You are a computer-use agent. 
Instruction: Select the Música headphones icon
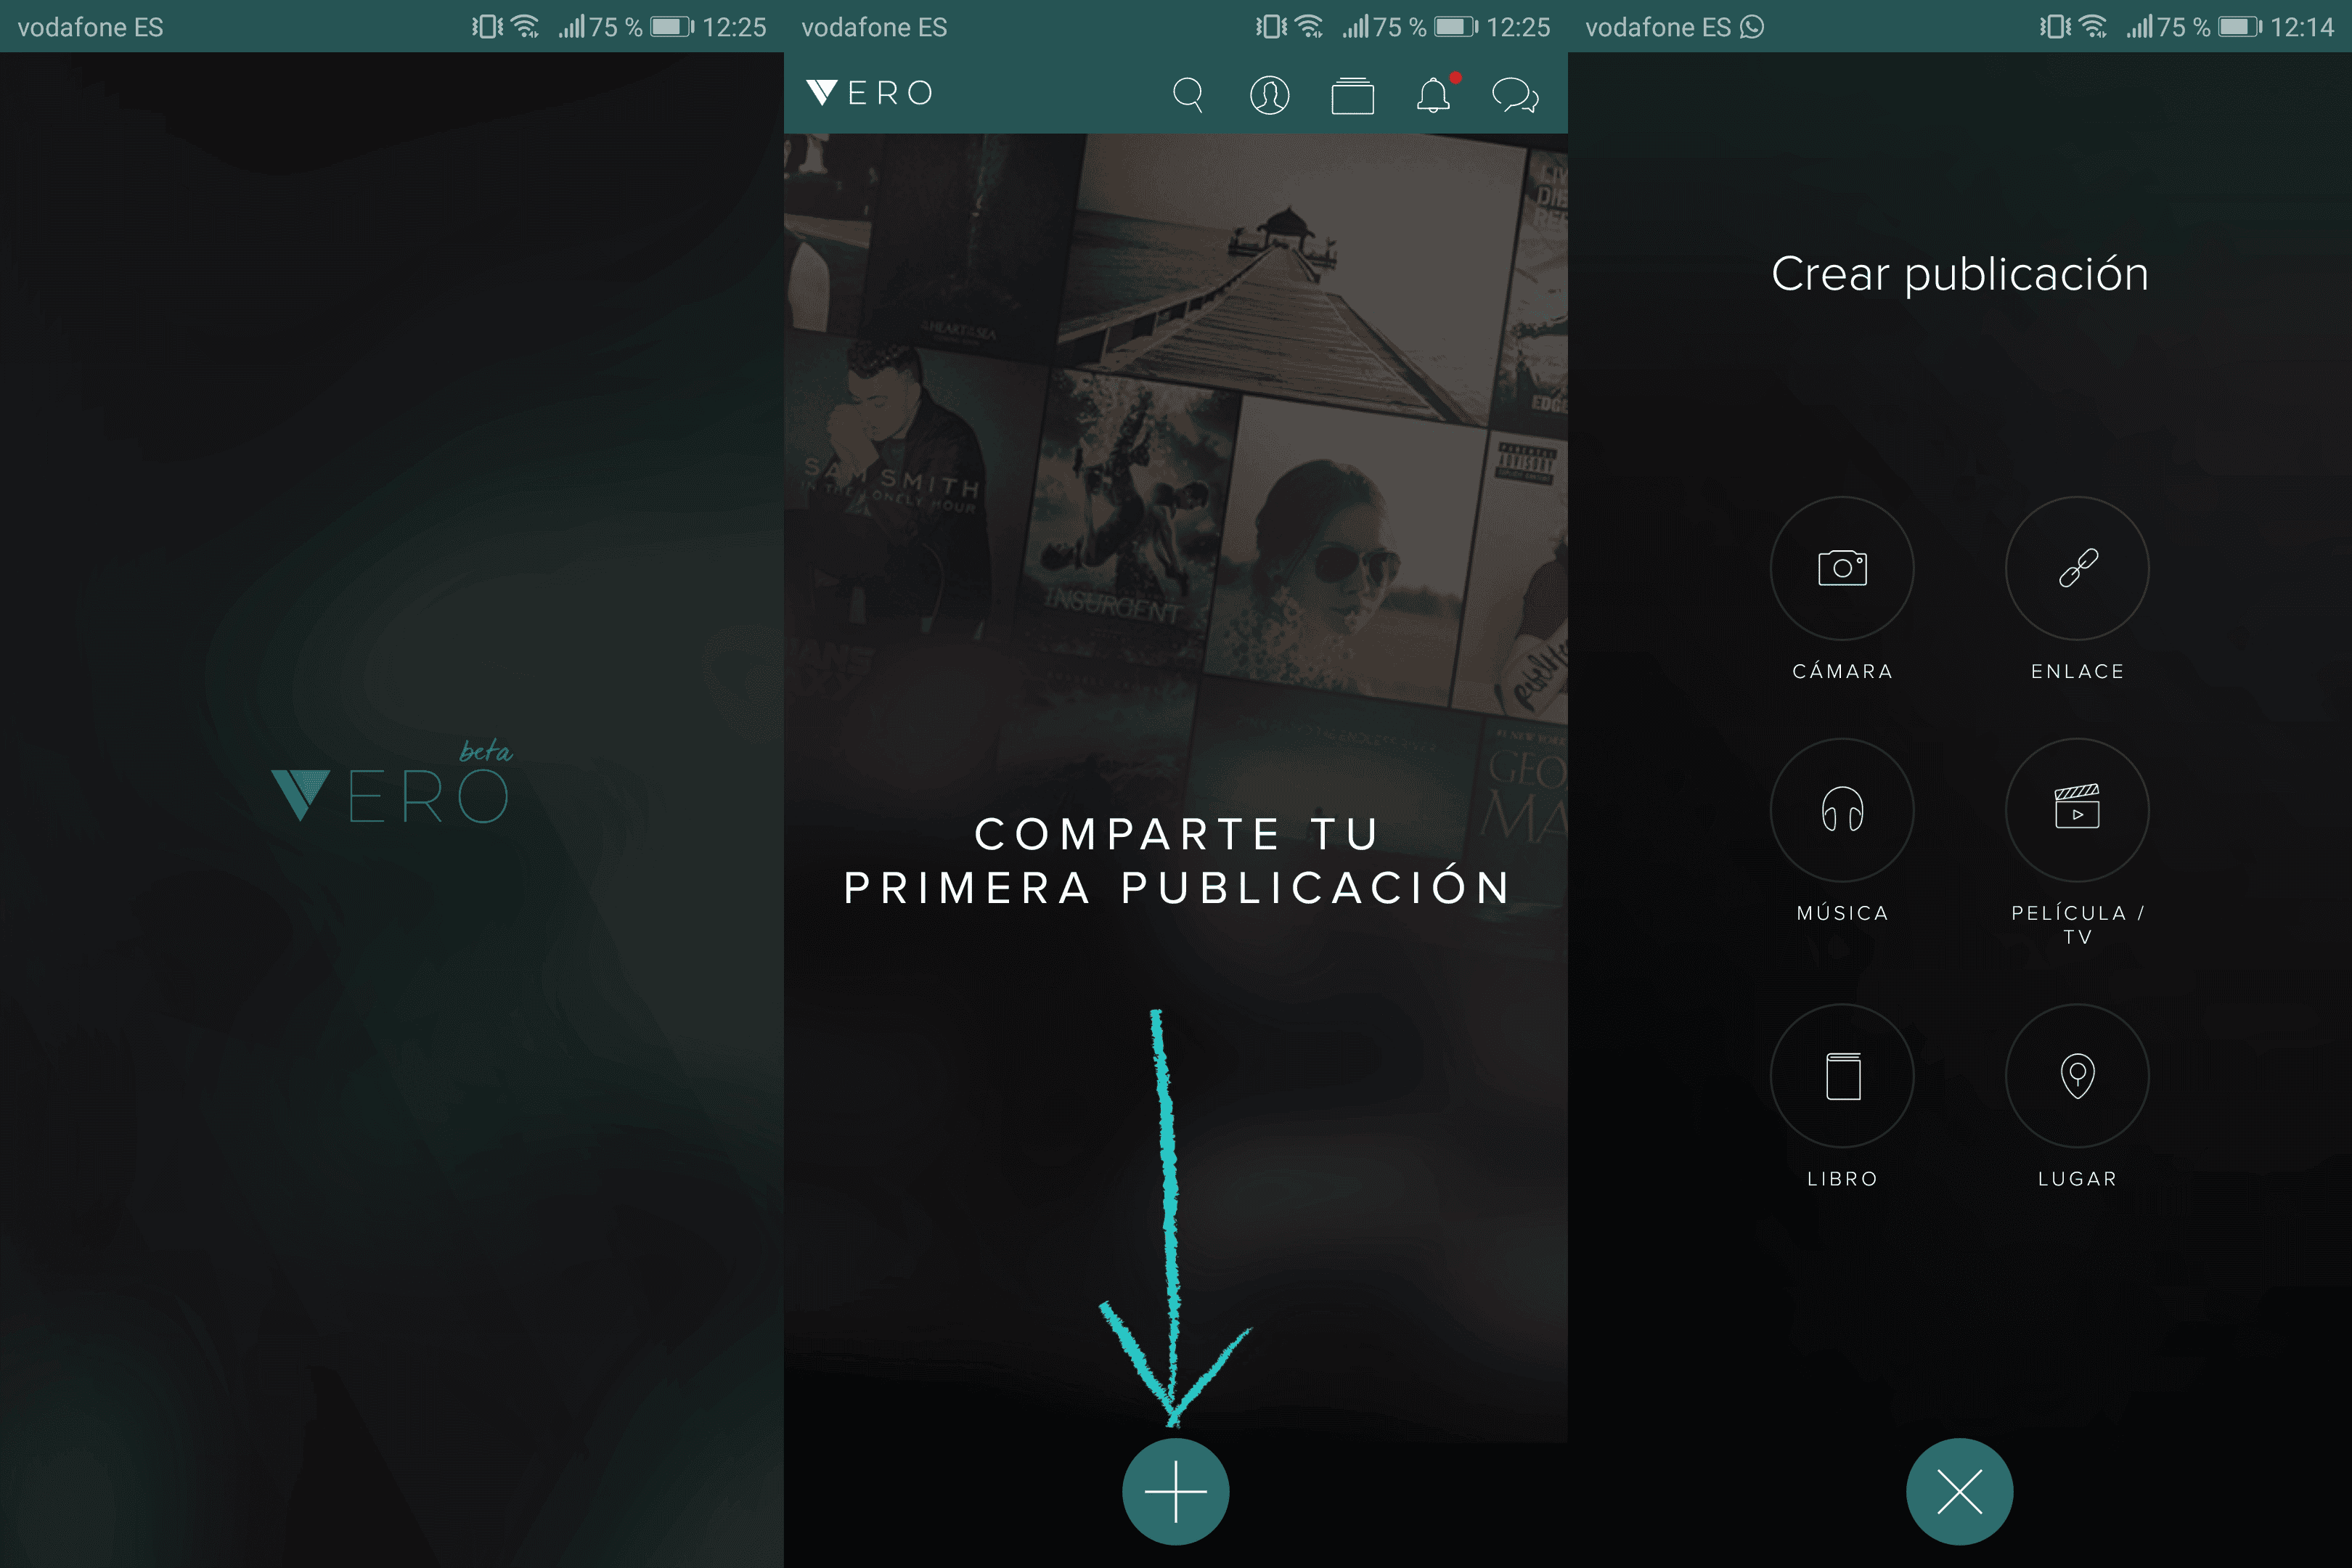(x=1842, y=809)
